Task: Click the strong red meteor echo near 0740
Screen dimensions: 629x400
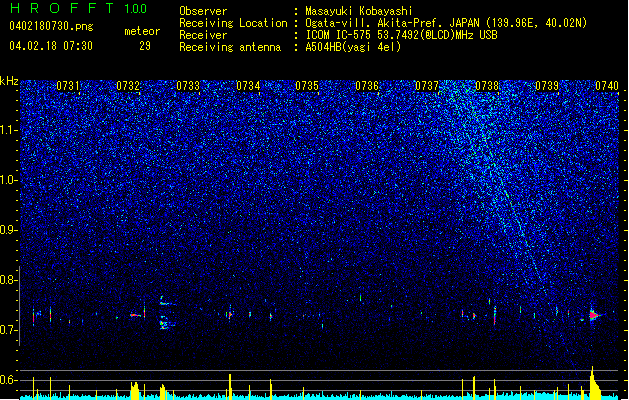Action: click(x=595, y=315)
